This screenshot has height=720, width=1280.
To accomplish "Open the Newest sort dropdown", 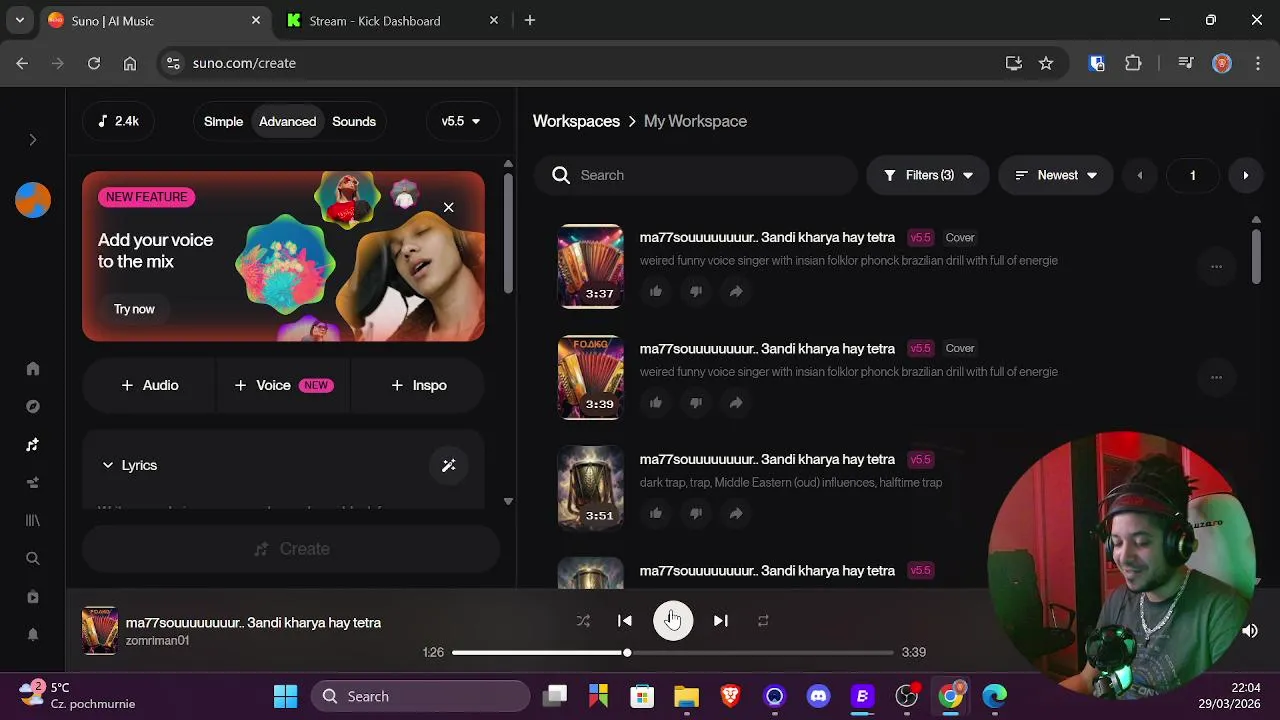I will coord(1055,175).
